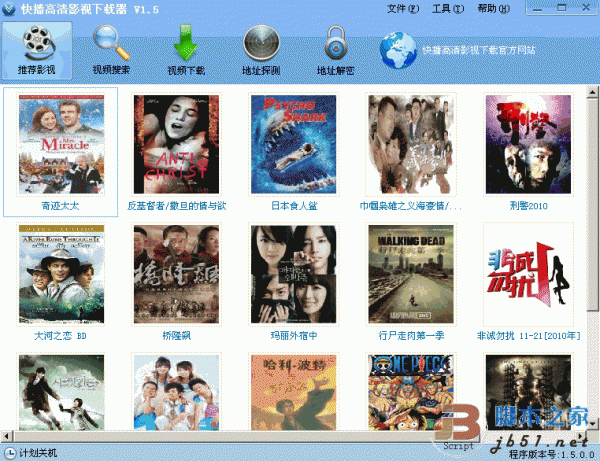The height and width of the screenshot is (461, 600).
Task: Select The Walking Dead poster
Action: click(x=411, y=274)
